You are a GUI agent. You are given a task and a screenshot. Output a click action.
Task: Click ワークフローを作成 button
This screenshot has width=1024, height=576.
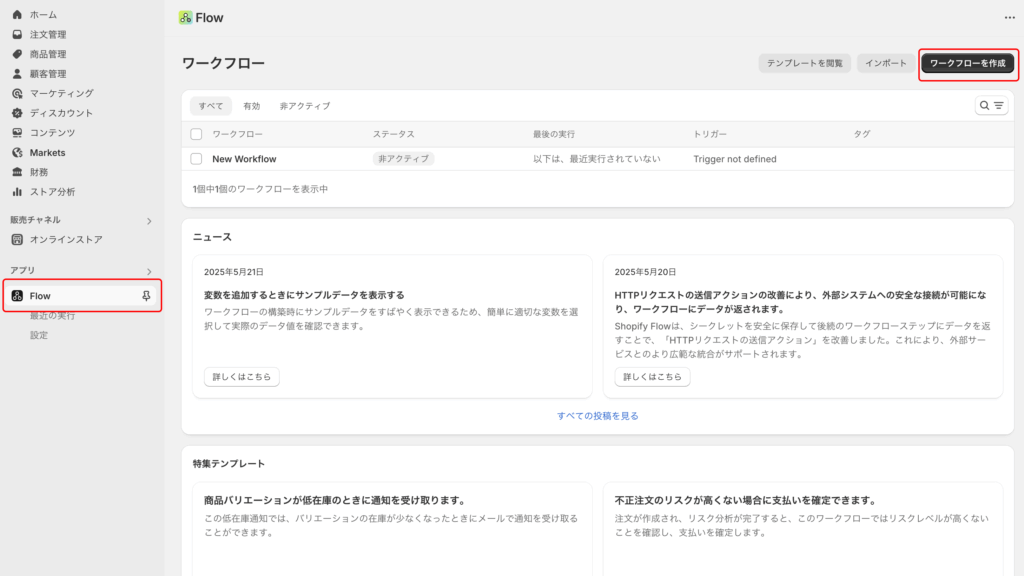coord(967,63)
